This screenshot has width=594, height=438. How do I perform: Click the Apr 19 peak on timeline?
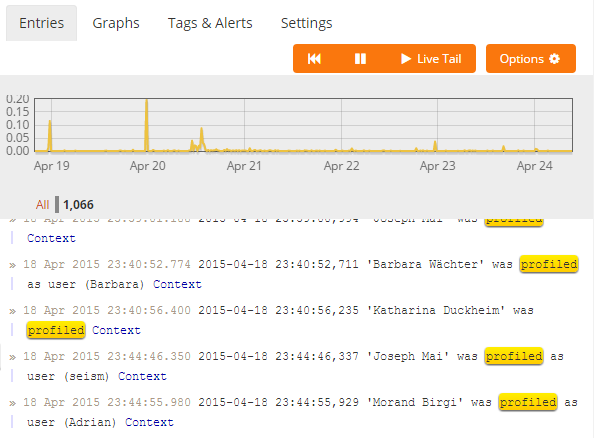[x=50, y=136]
